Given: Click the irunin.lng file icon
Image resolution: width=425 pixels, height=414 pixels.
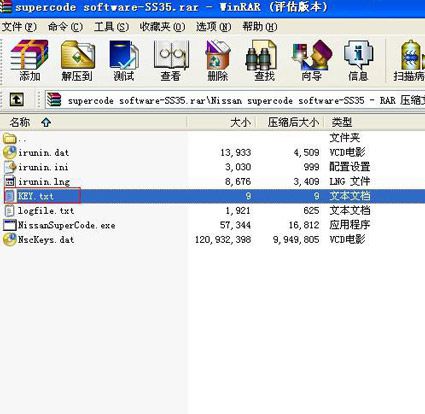Looking at the screenshot, I should 10,182.
